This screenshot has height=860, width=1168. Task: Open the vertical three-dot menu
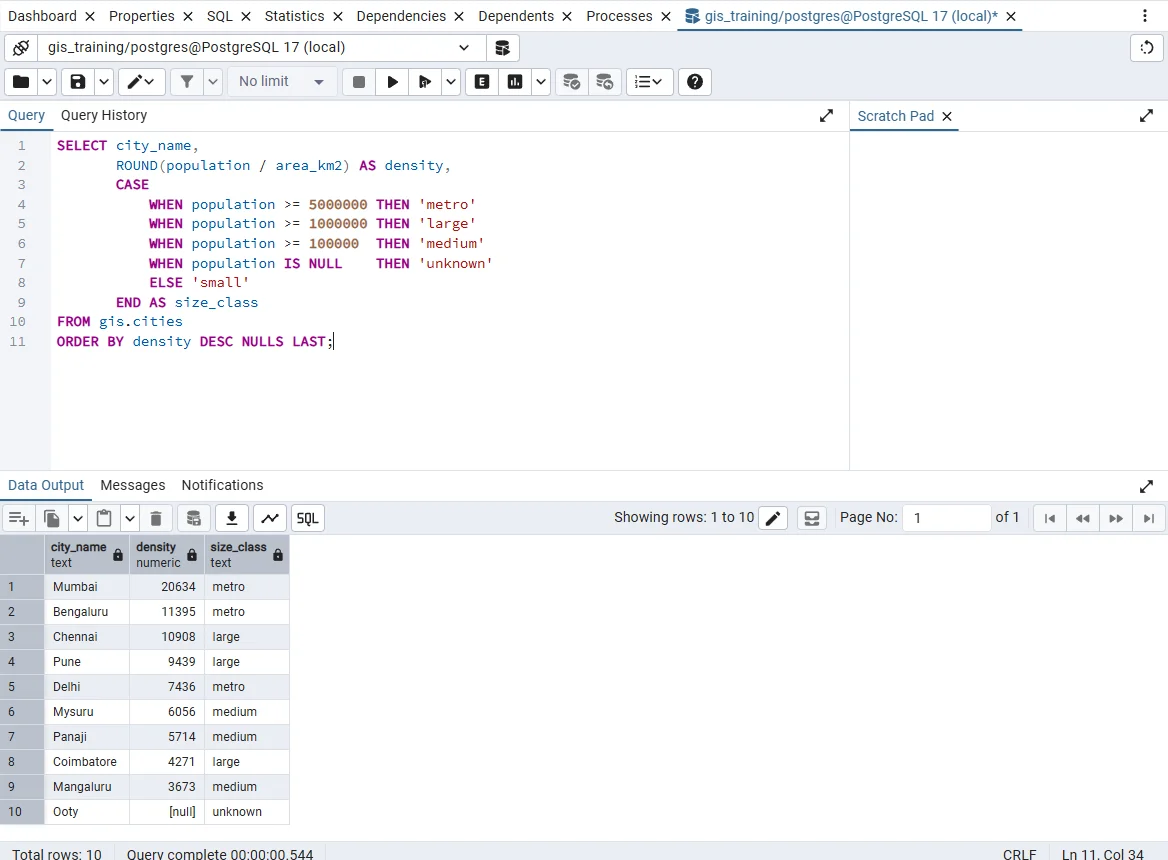tap(1145, 16)
